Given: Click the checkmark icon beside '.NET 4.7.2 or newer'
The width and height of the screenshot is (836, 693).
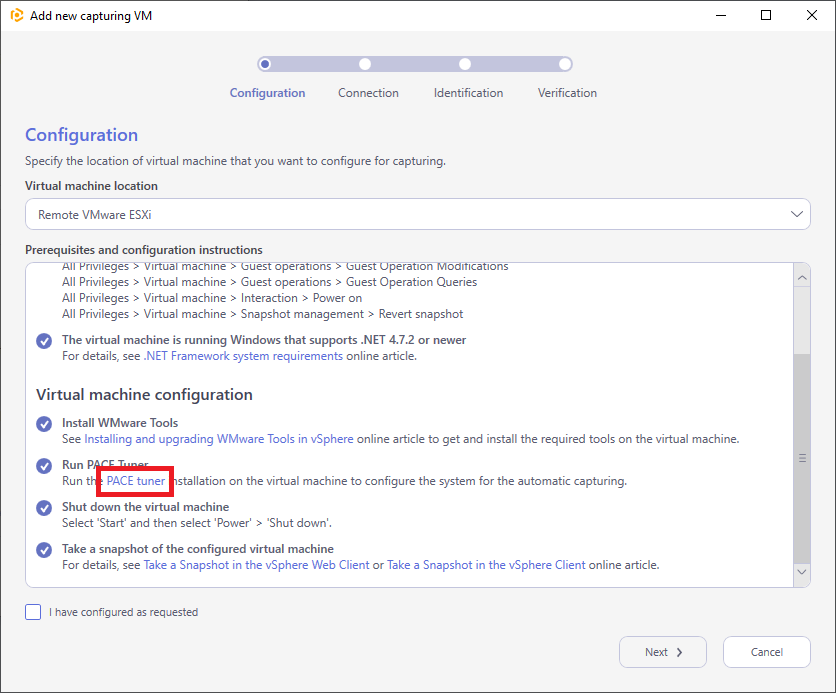Looking at the screenshot, I should pos(44,341).
